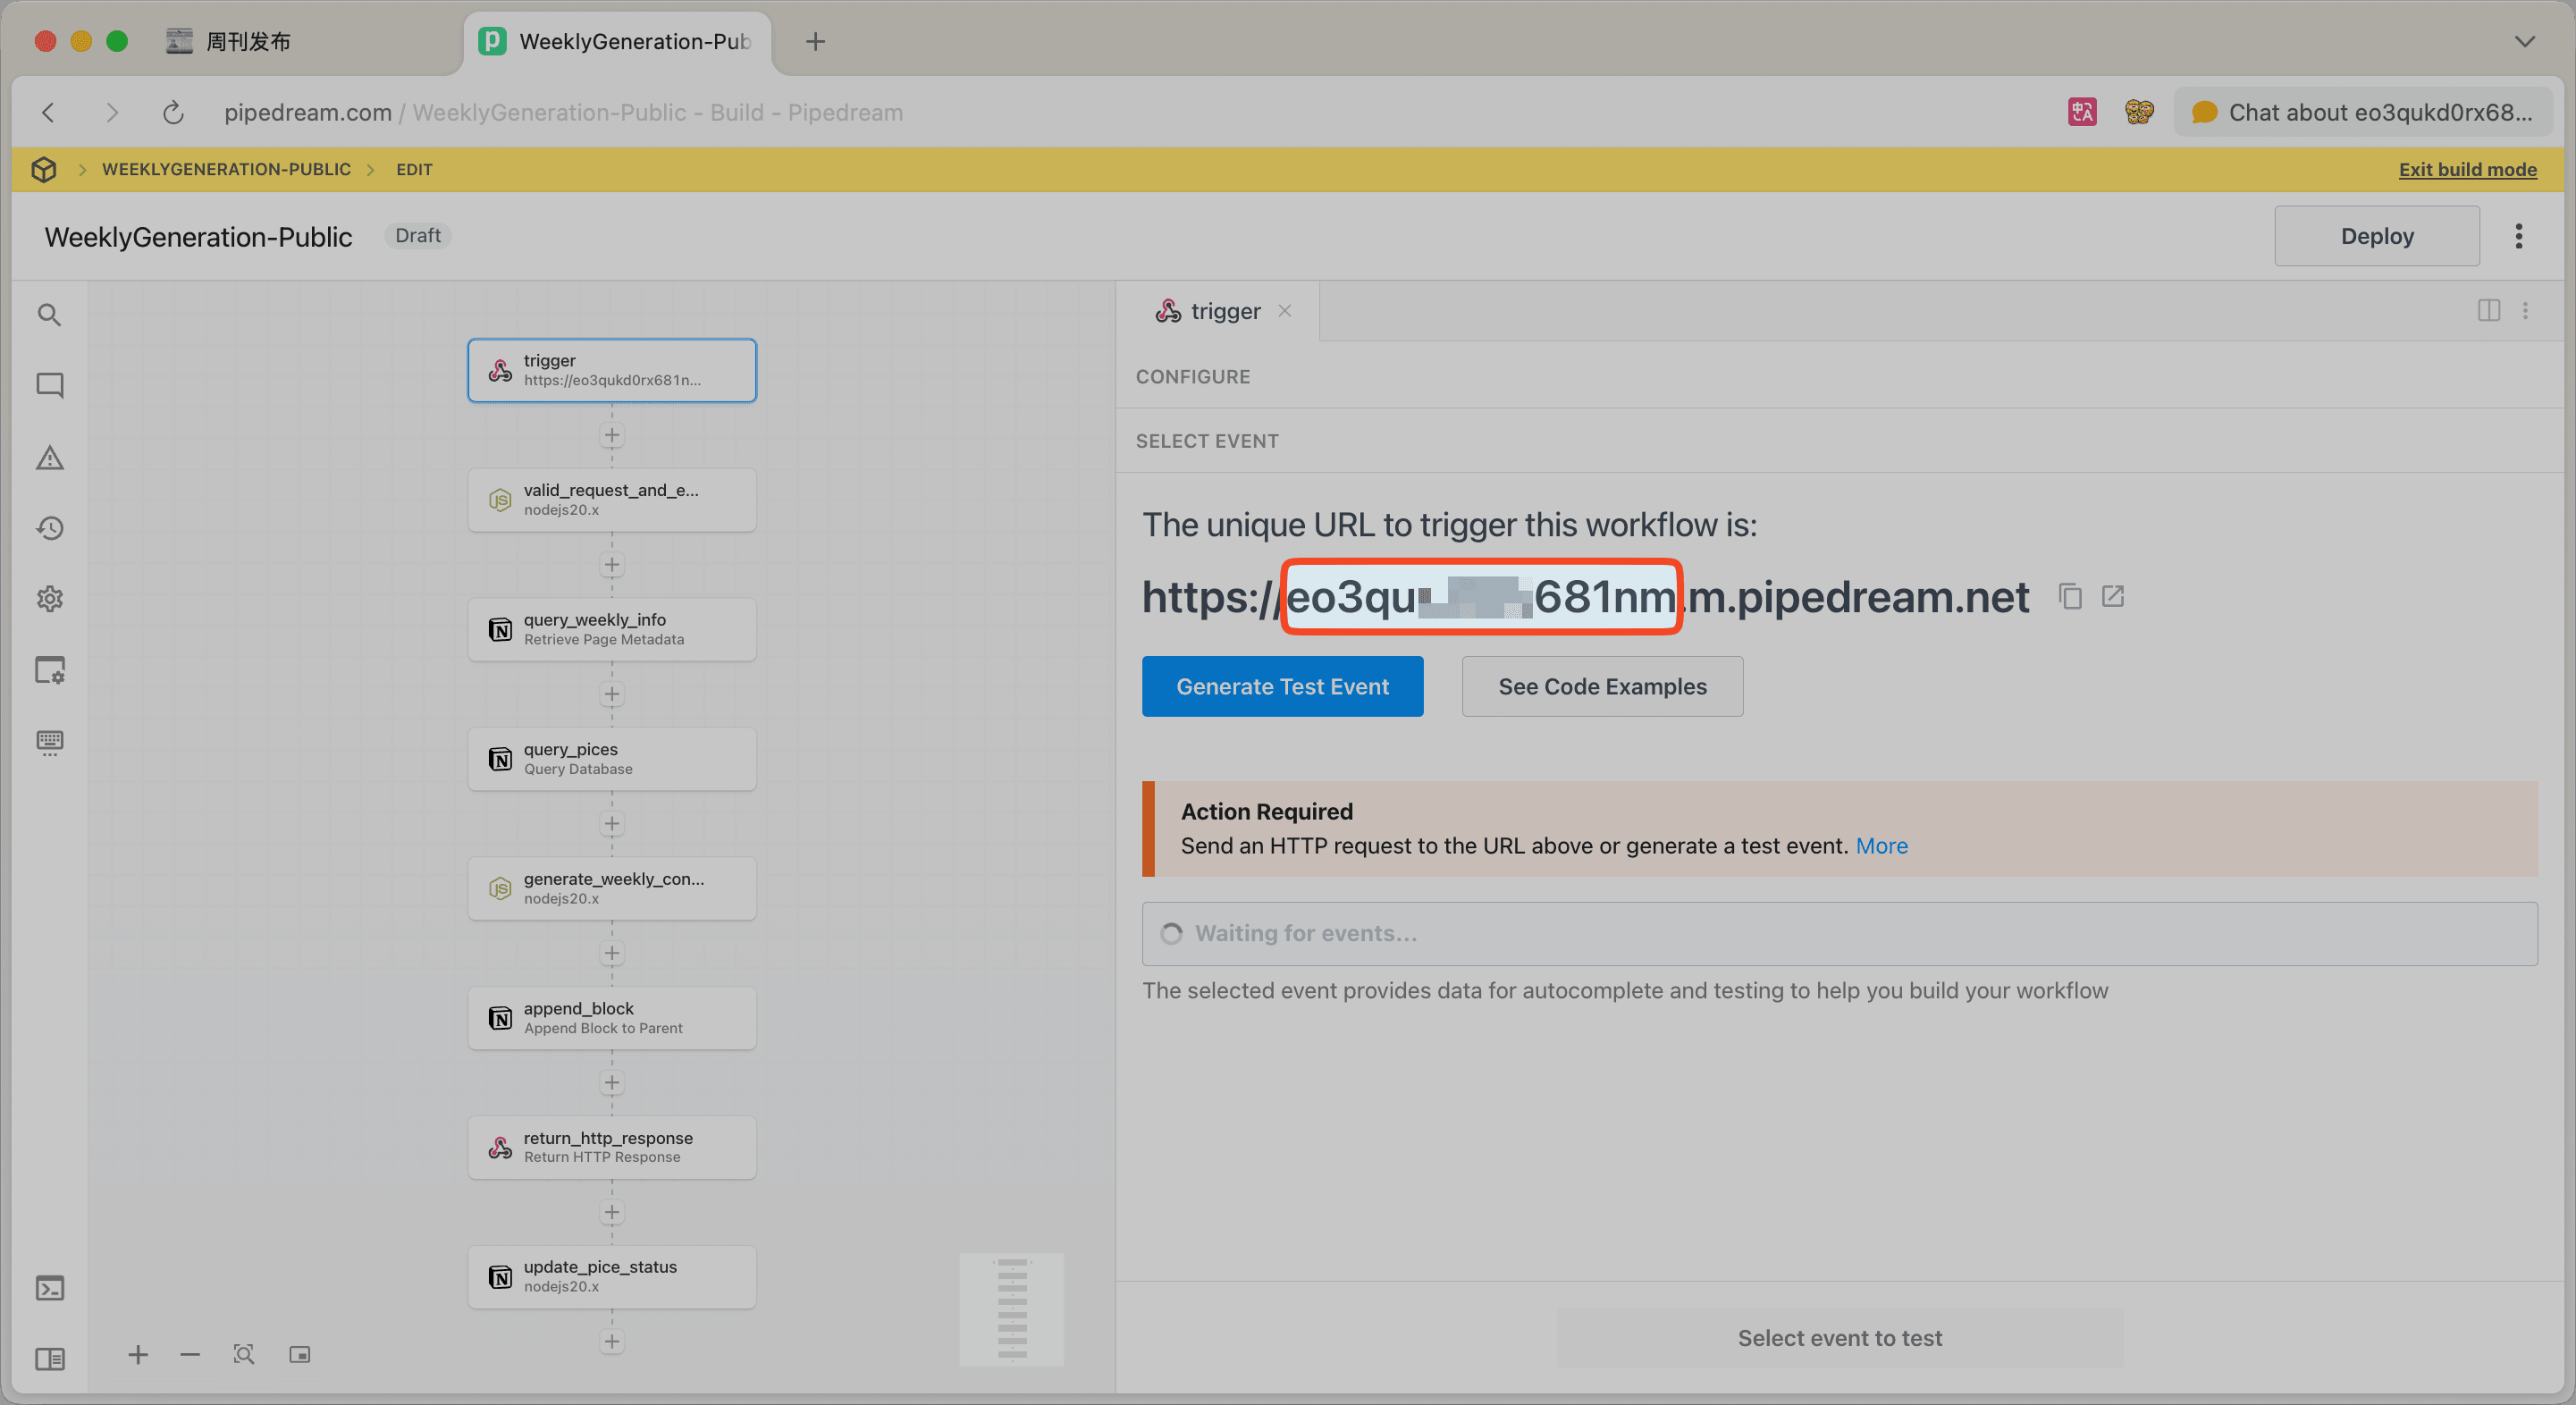This screenshot has width=2576, height=1405.
Task: Toggle the split panel layout icon
Action: (x=2489, y=311)
